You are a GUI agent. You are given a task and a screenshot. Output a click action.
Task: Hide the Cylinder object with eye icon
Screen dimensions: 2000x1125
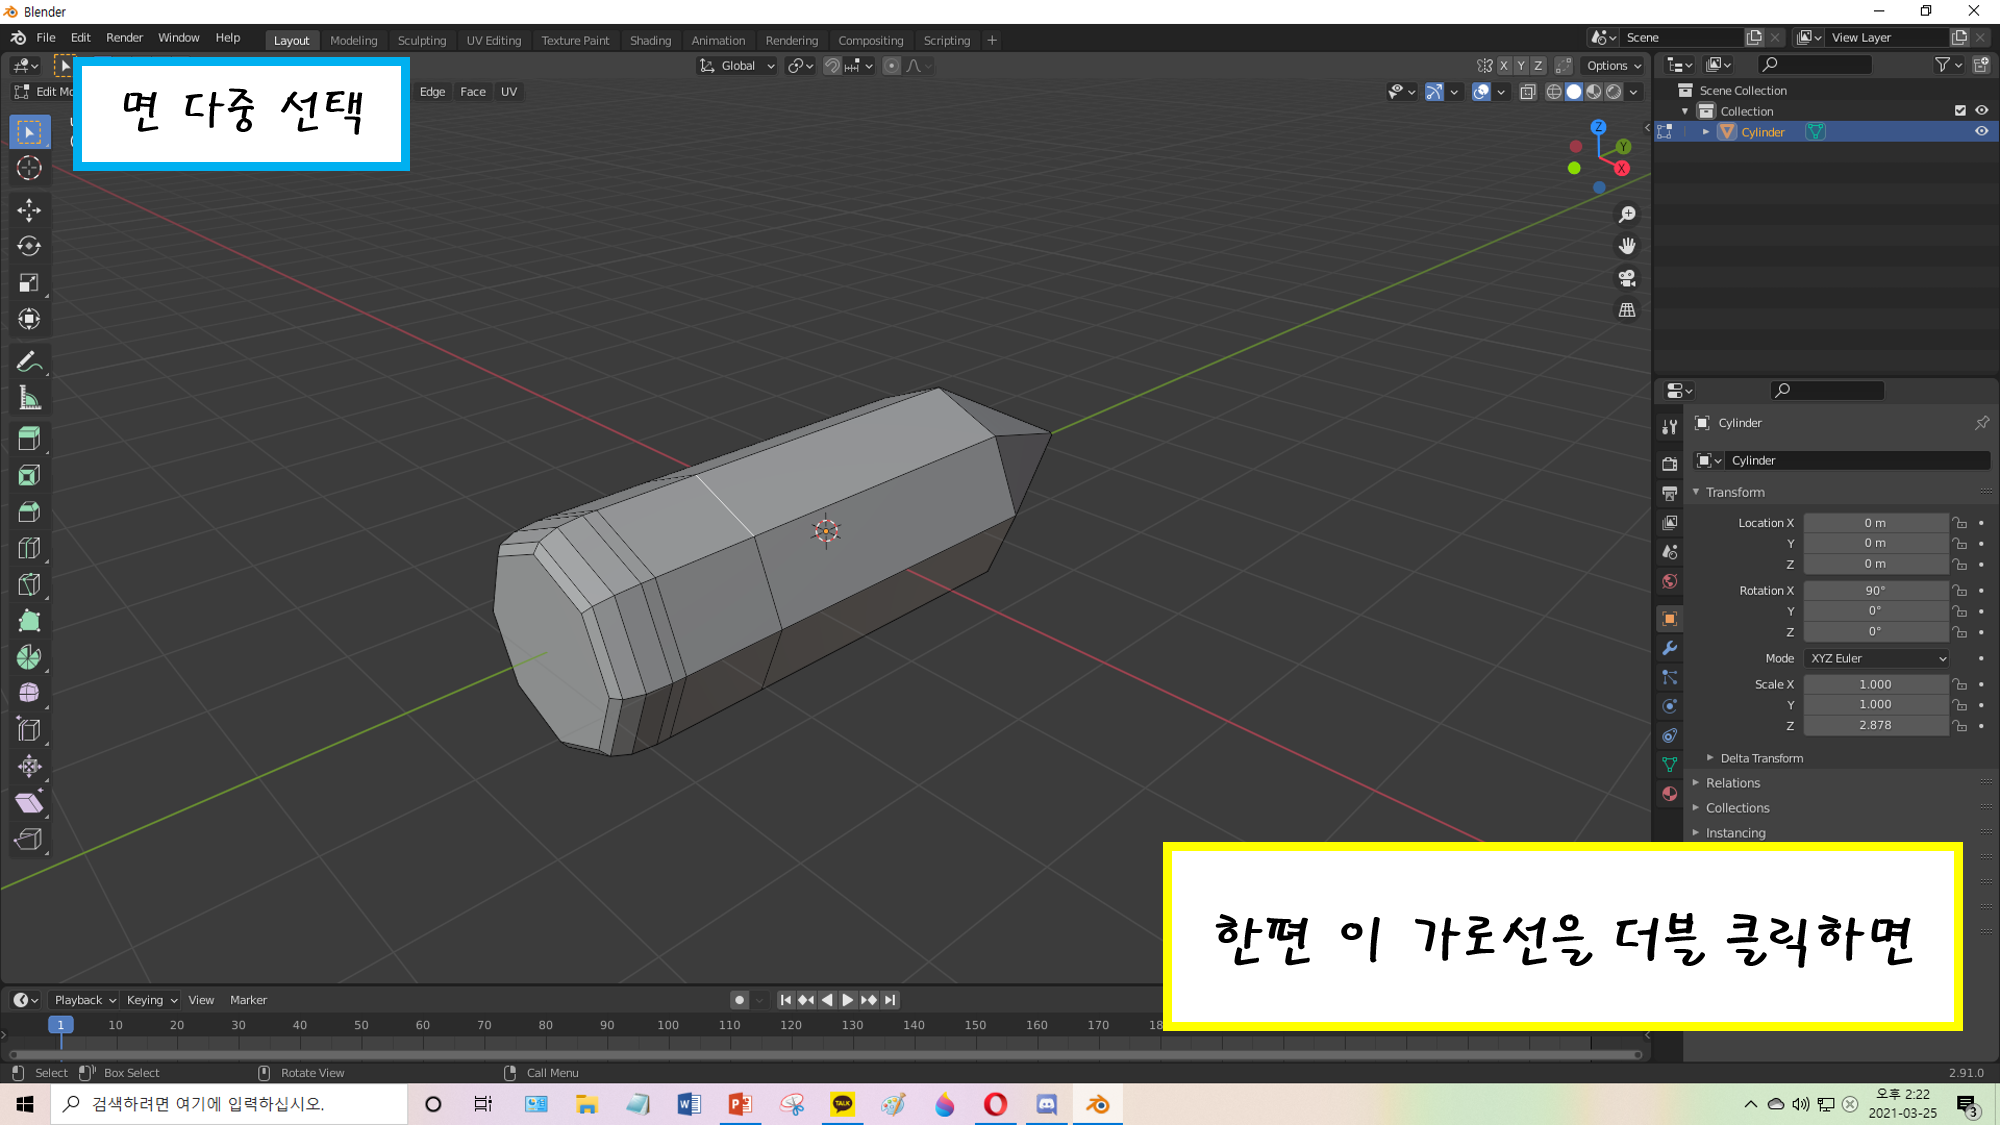pos(1981,132)
